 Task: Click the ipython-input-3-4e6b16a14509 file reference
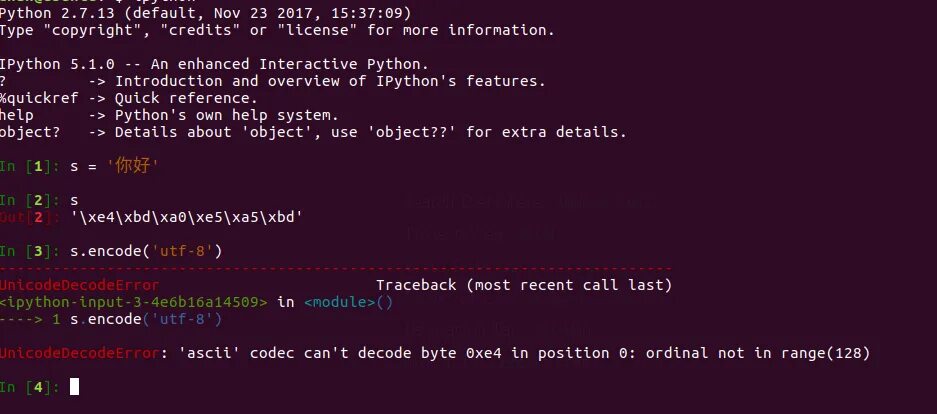(133, 302)
